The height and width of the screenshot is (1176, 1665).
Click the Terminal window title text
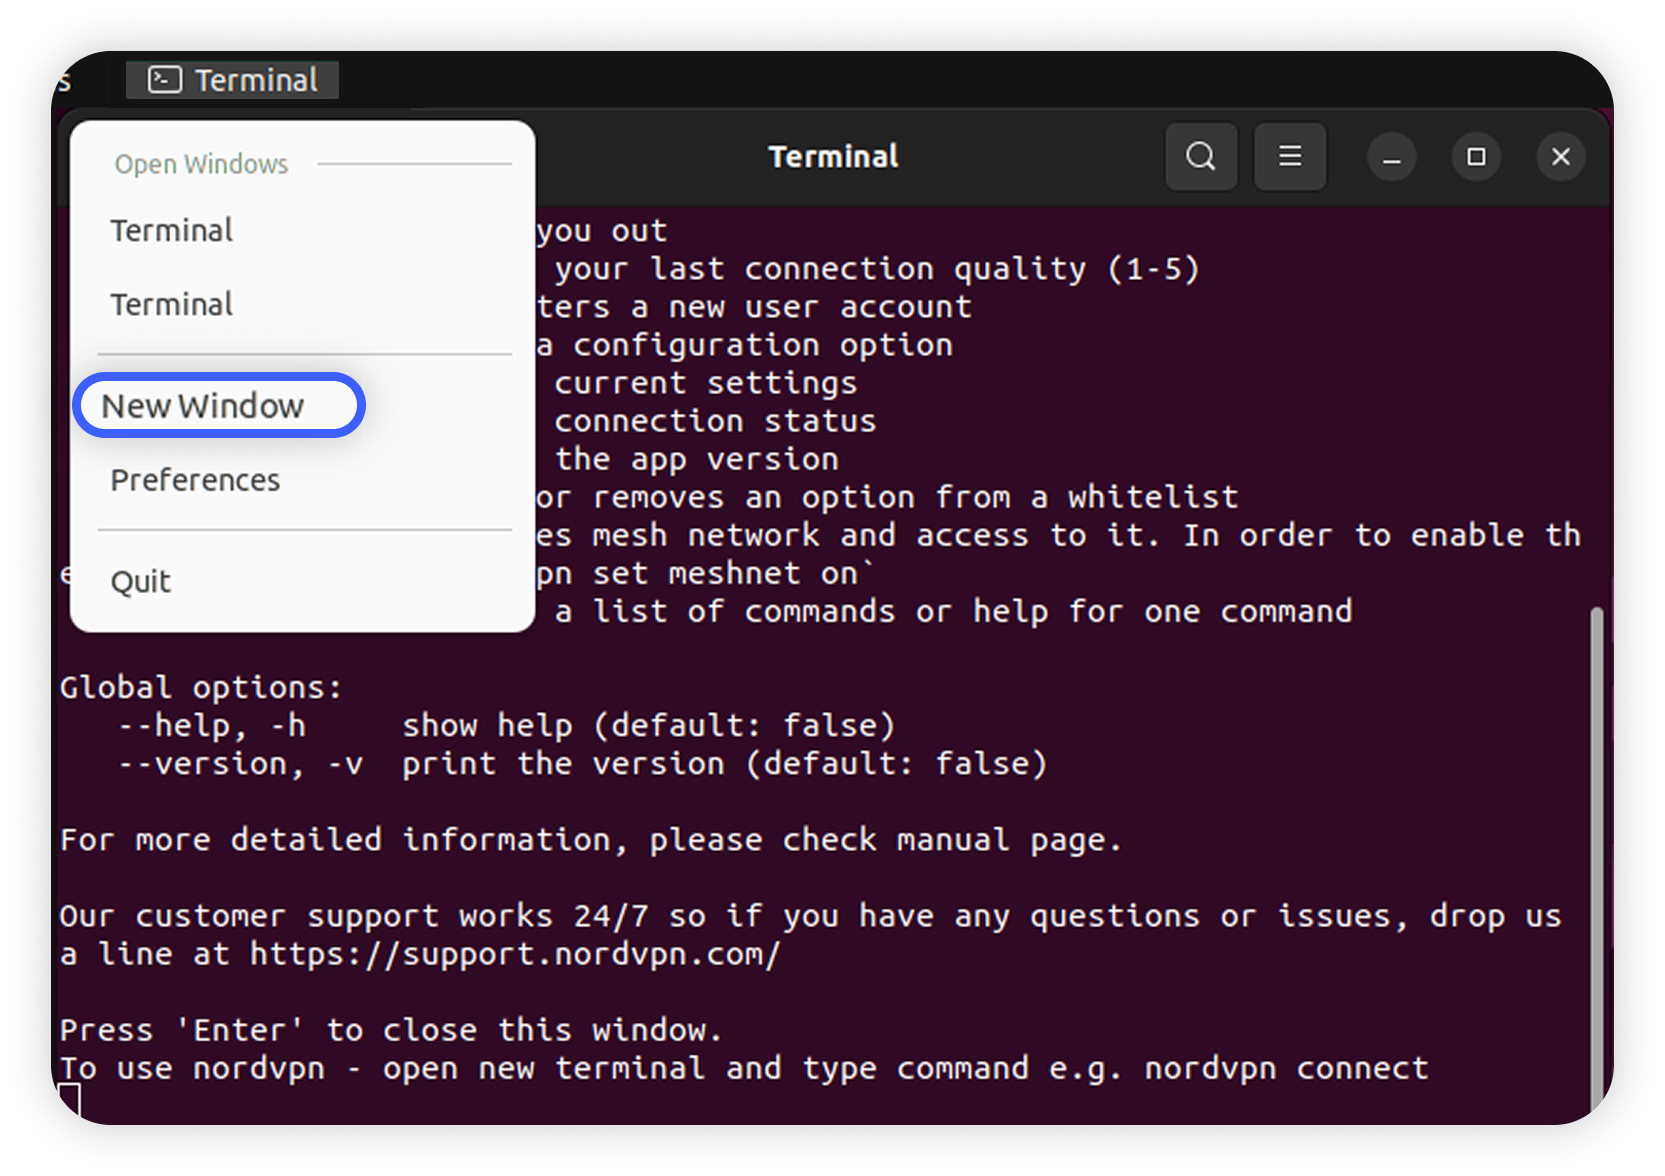833,157
